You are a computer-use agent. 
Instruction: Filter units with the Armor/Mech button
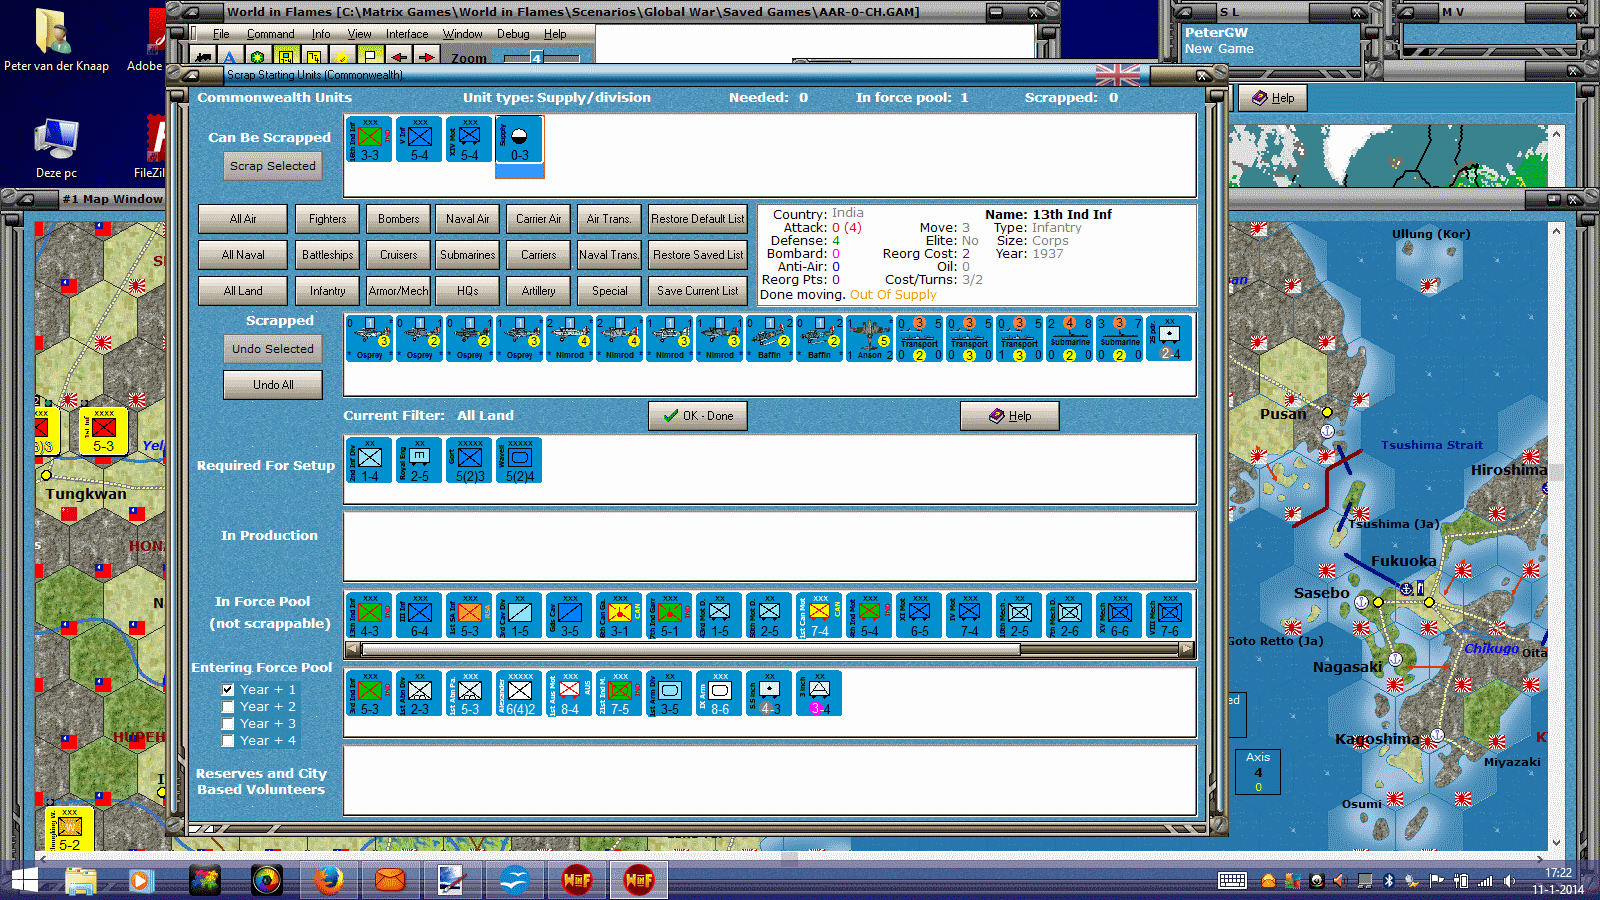[x=399, y=291]
